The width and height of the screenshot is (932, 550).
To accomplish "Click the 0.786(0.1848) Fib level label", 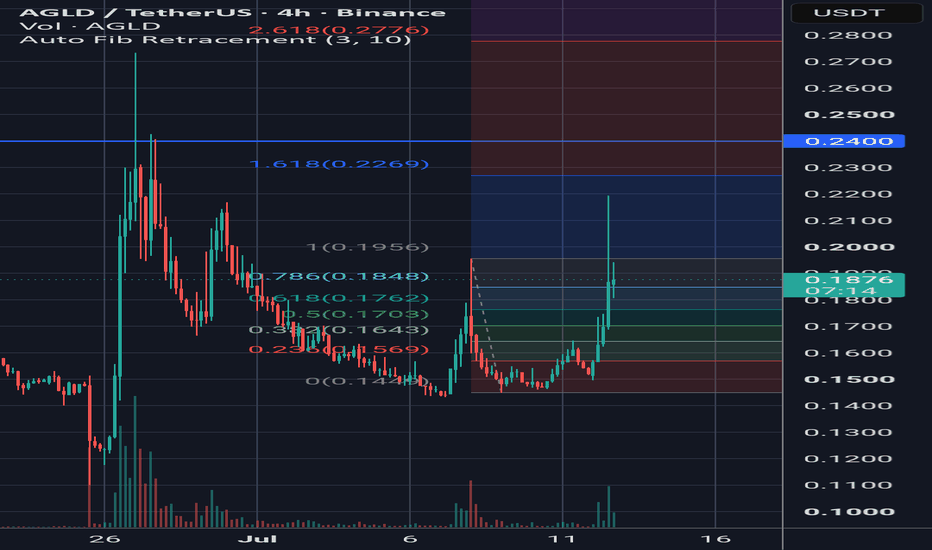I will coord(339,276).
